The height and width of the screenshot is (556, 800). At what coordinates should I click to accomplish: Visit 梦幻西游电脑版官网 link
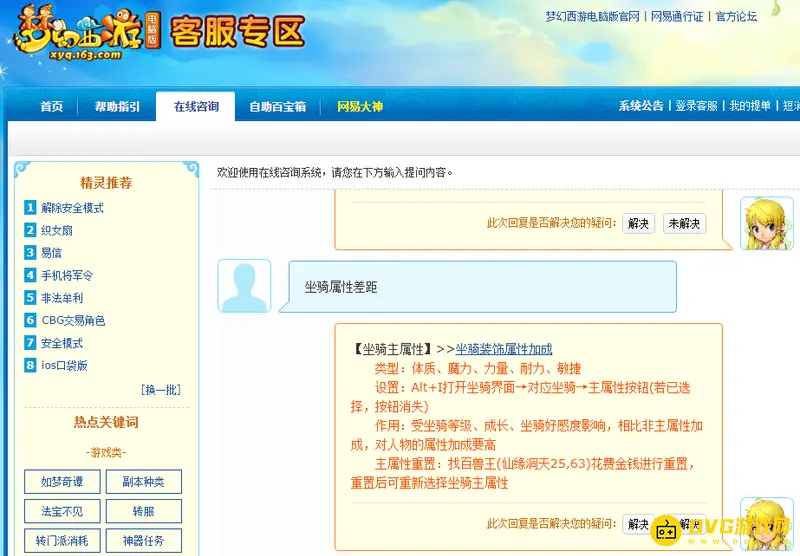tap(592, 17)
